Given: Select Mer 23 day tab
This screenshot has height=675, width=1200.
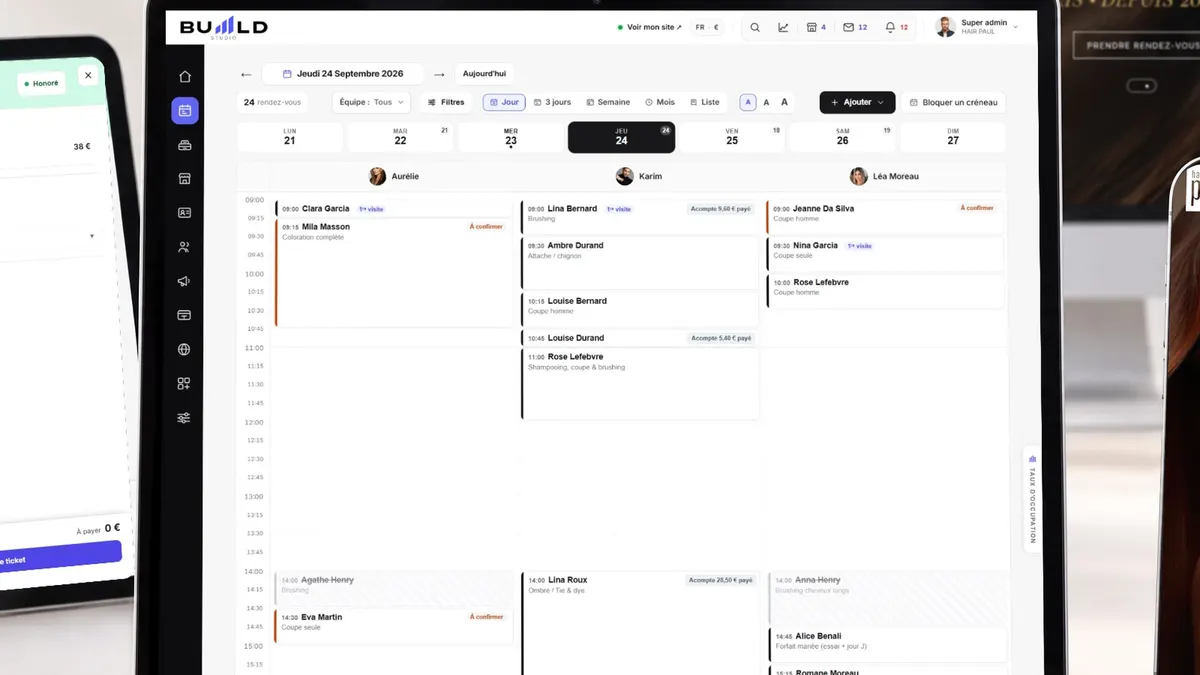Looking at the screenshot, I should (511, 137).
